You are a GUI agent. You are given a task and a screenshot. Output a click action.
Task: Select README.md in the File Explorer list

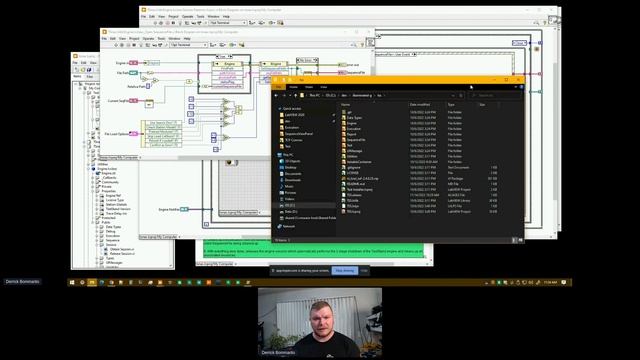coord(356,184)
